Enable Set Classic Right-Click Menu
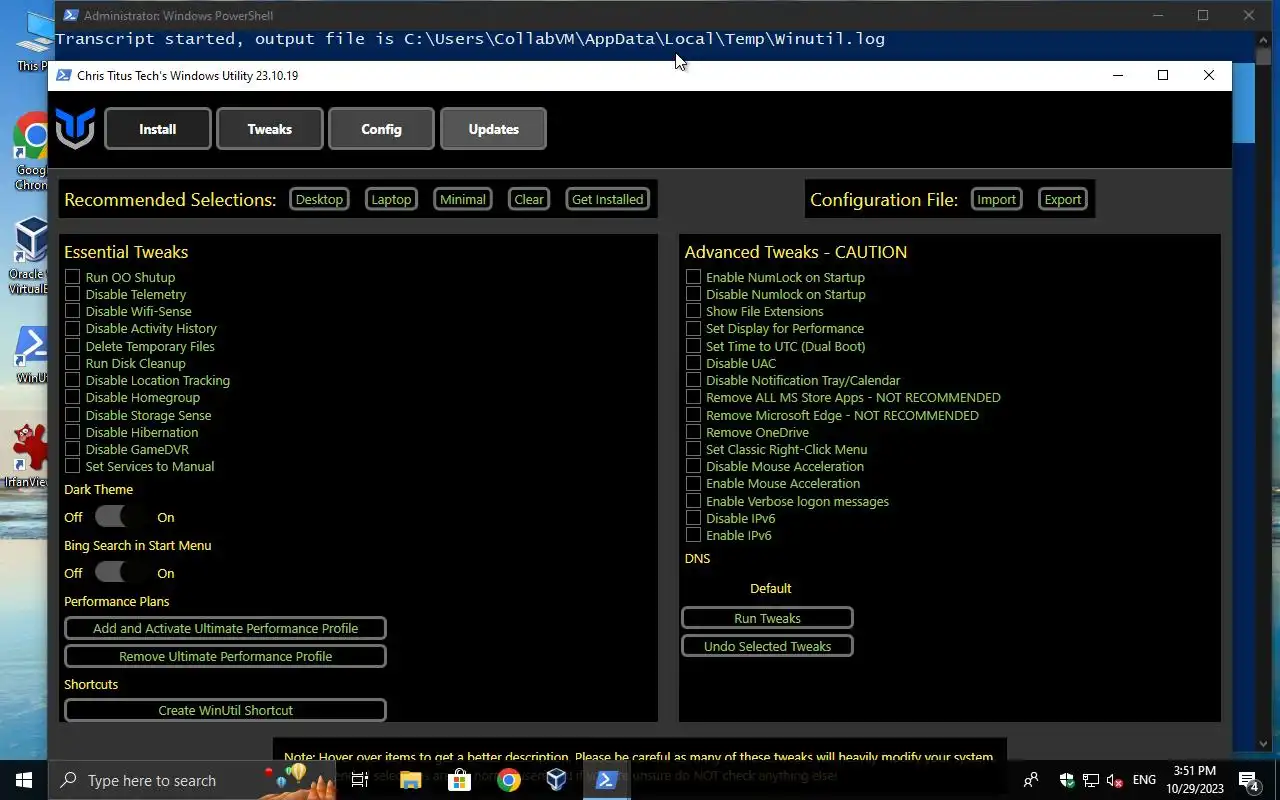The height and width of the screenshot is (800, 1280). coord(693,449)
